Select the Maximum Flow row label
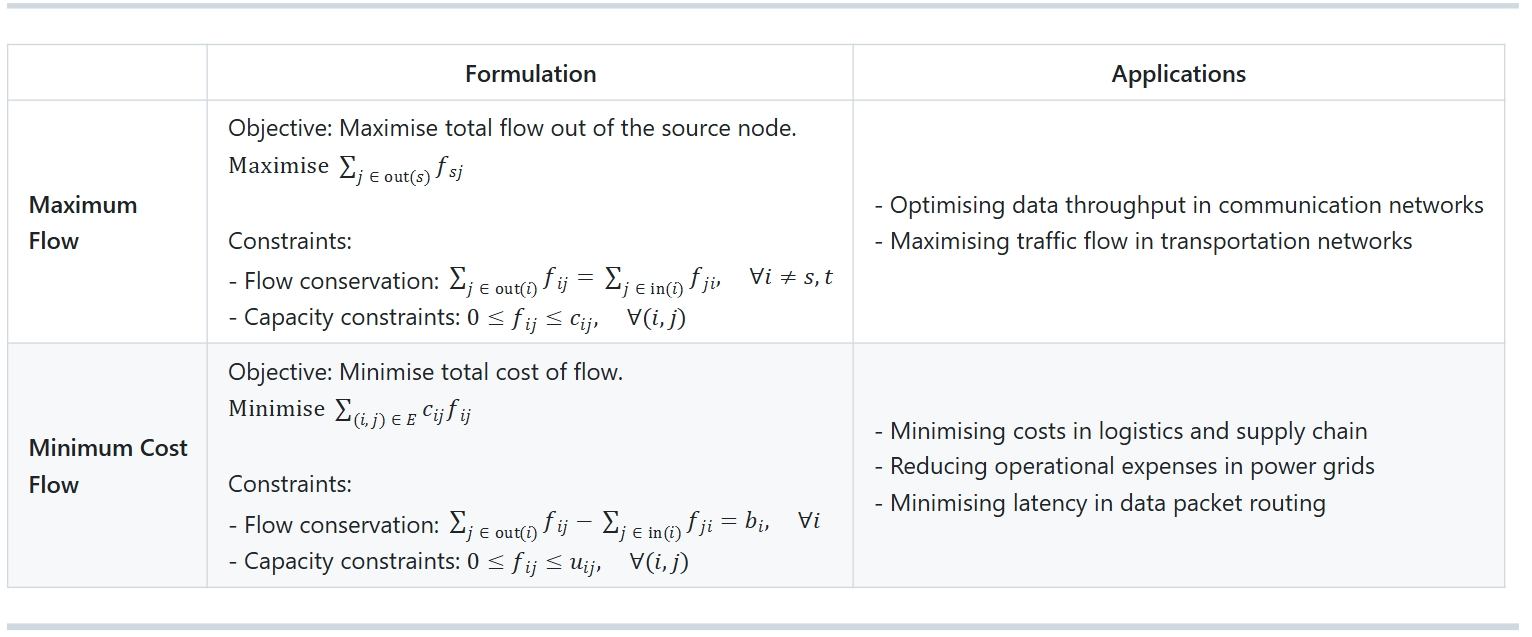The height and width of the screenshot is (637, 1532). coord(83,222)
